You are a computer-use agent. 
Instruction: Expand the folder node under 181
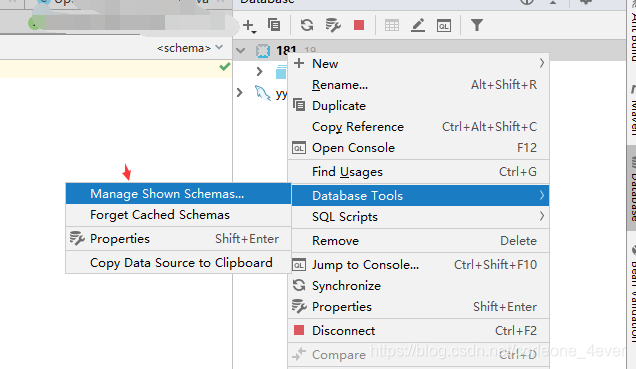[260, 72]
